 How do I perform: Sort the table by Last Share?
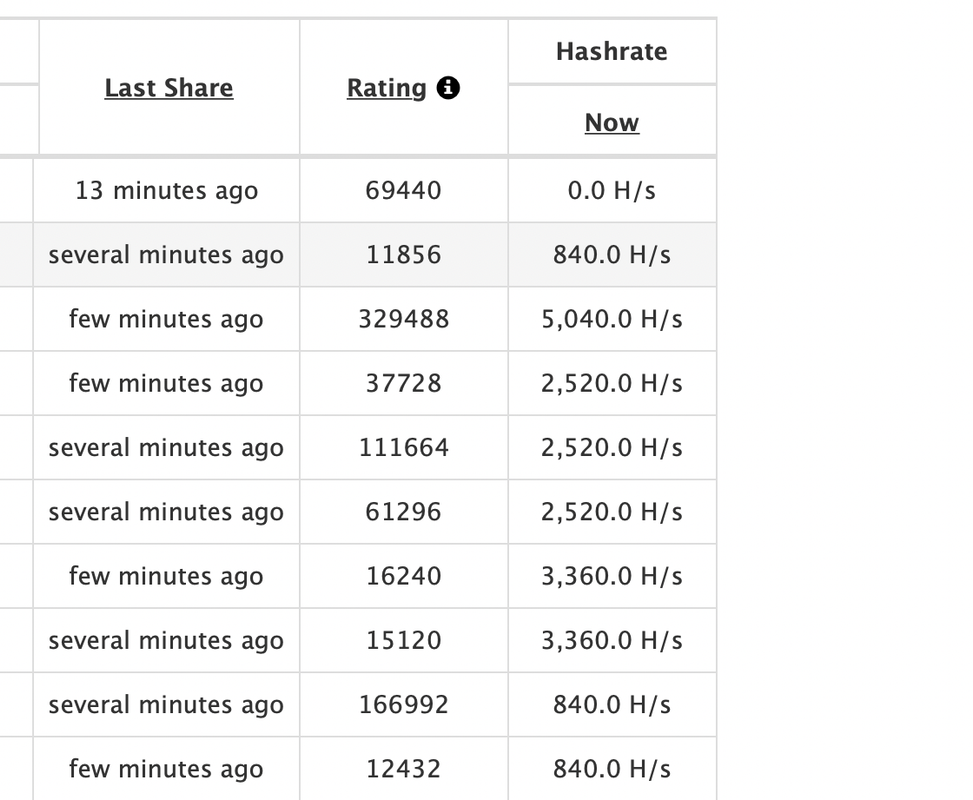click(169, 88)
